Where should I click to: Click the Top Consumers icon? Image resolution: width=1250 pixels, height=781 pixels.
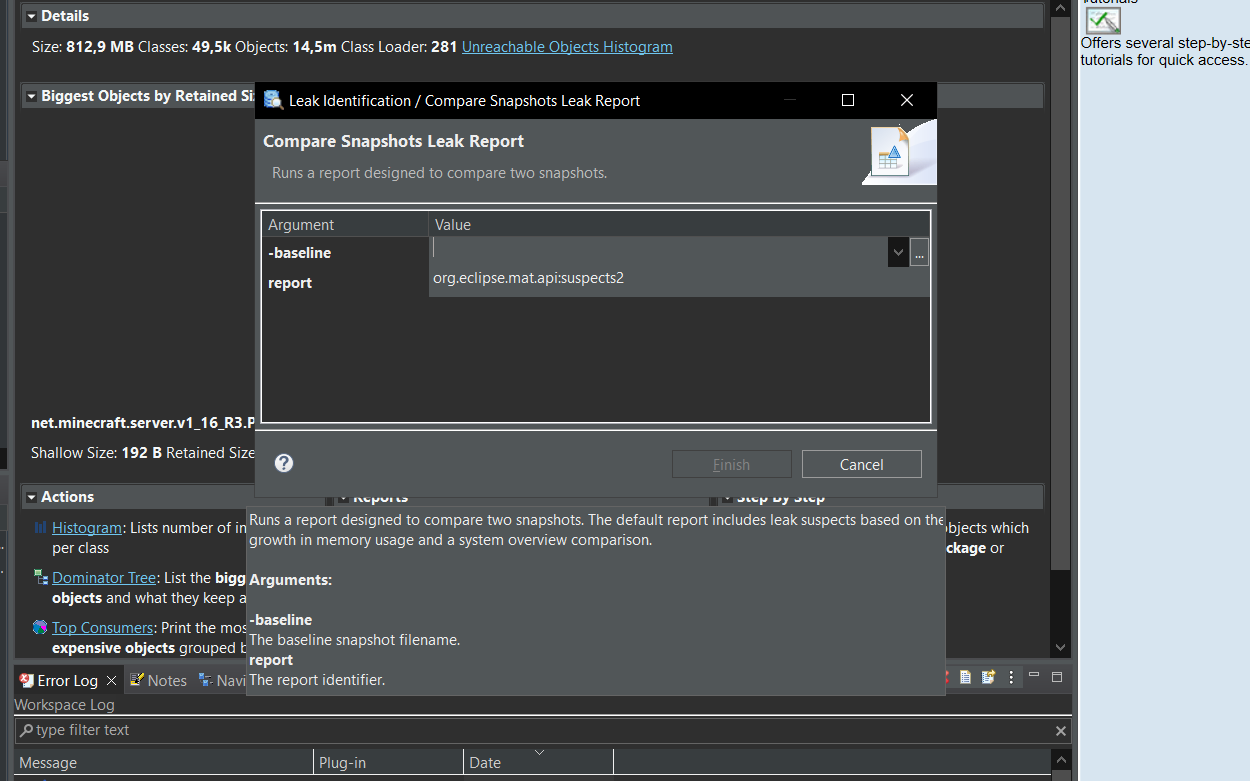tap(40, 627)
